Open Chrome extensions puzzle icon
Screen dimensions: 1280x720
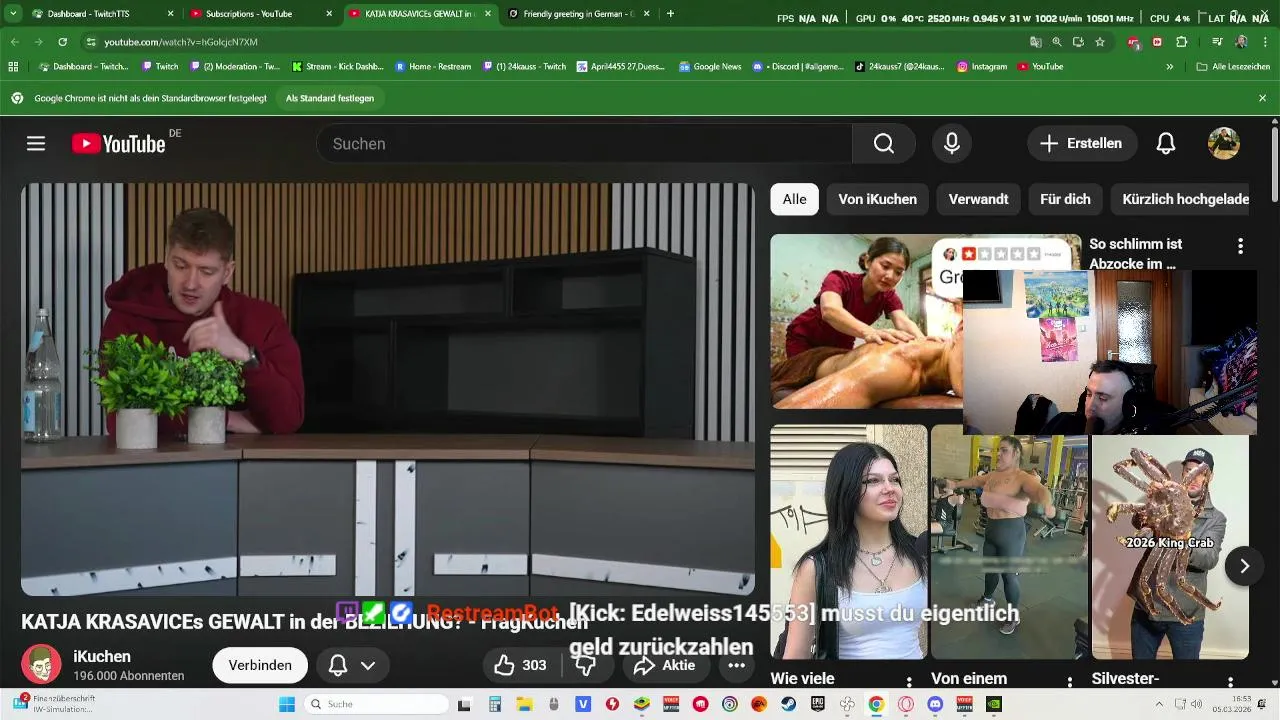[x=1182, y=42]
